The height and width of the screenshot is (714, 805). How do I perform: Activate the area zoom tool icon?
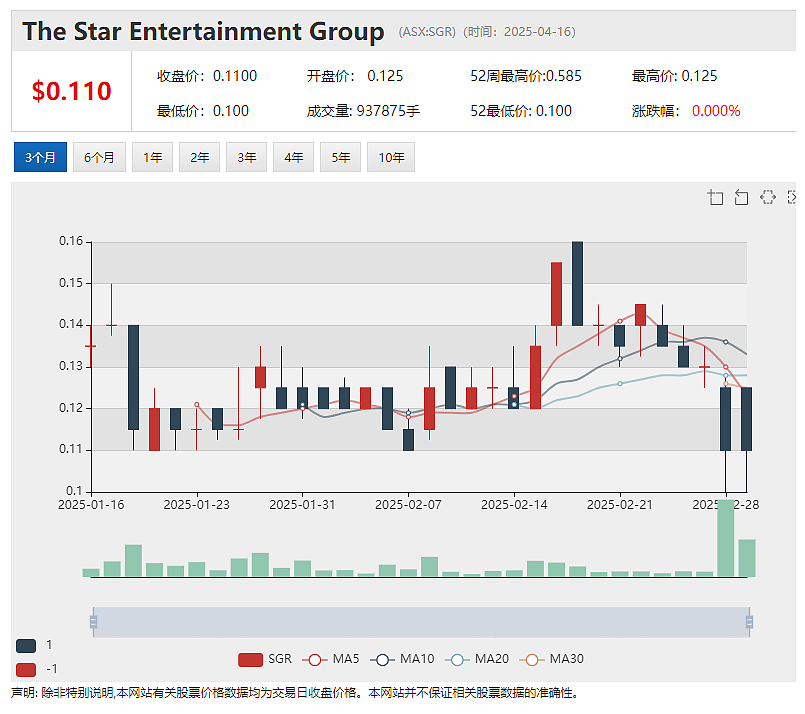pos(715,197)
